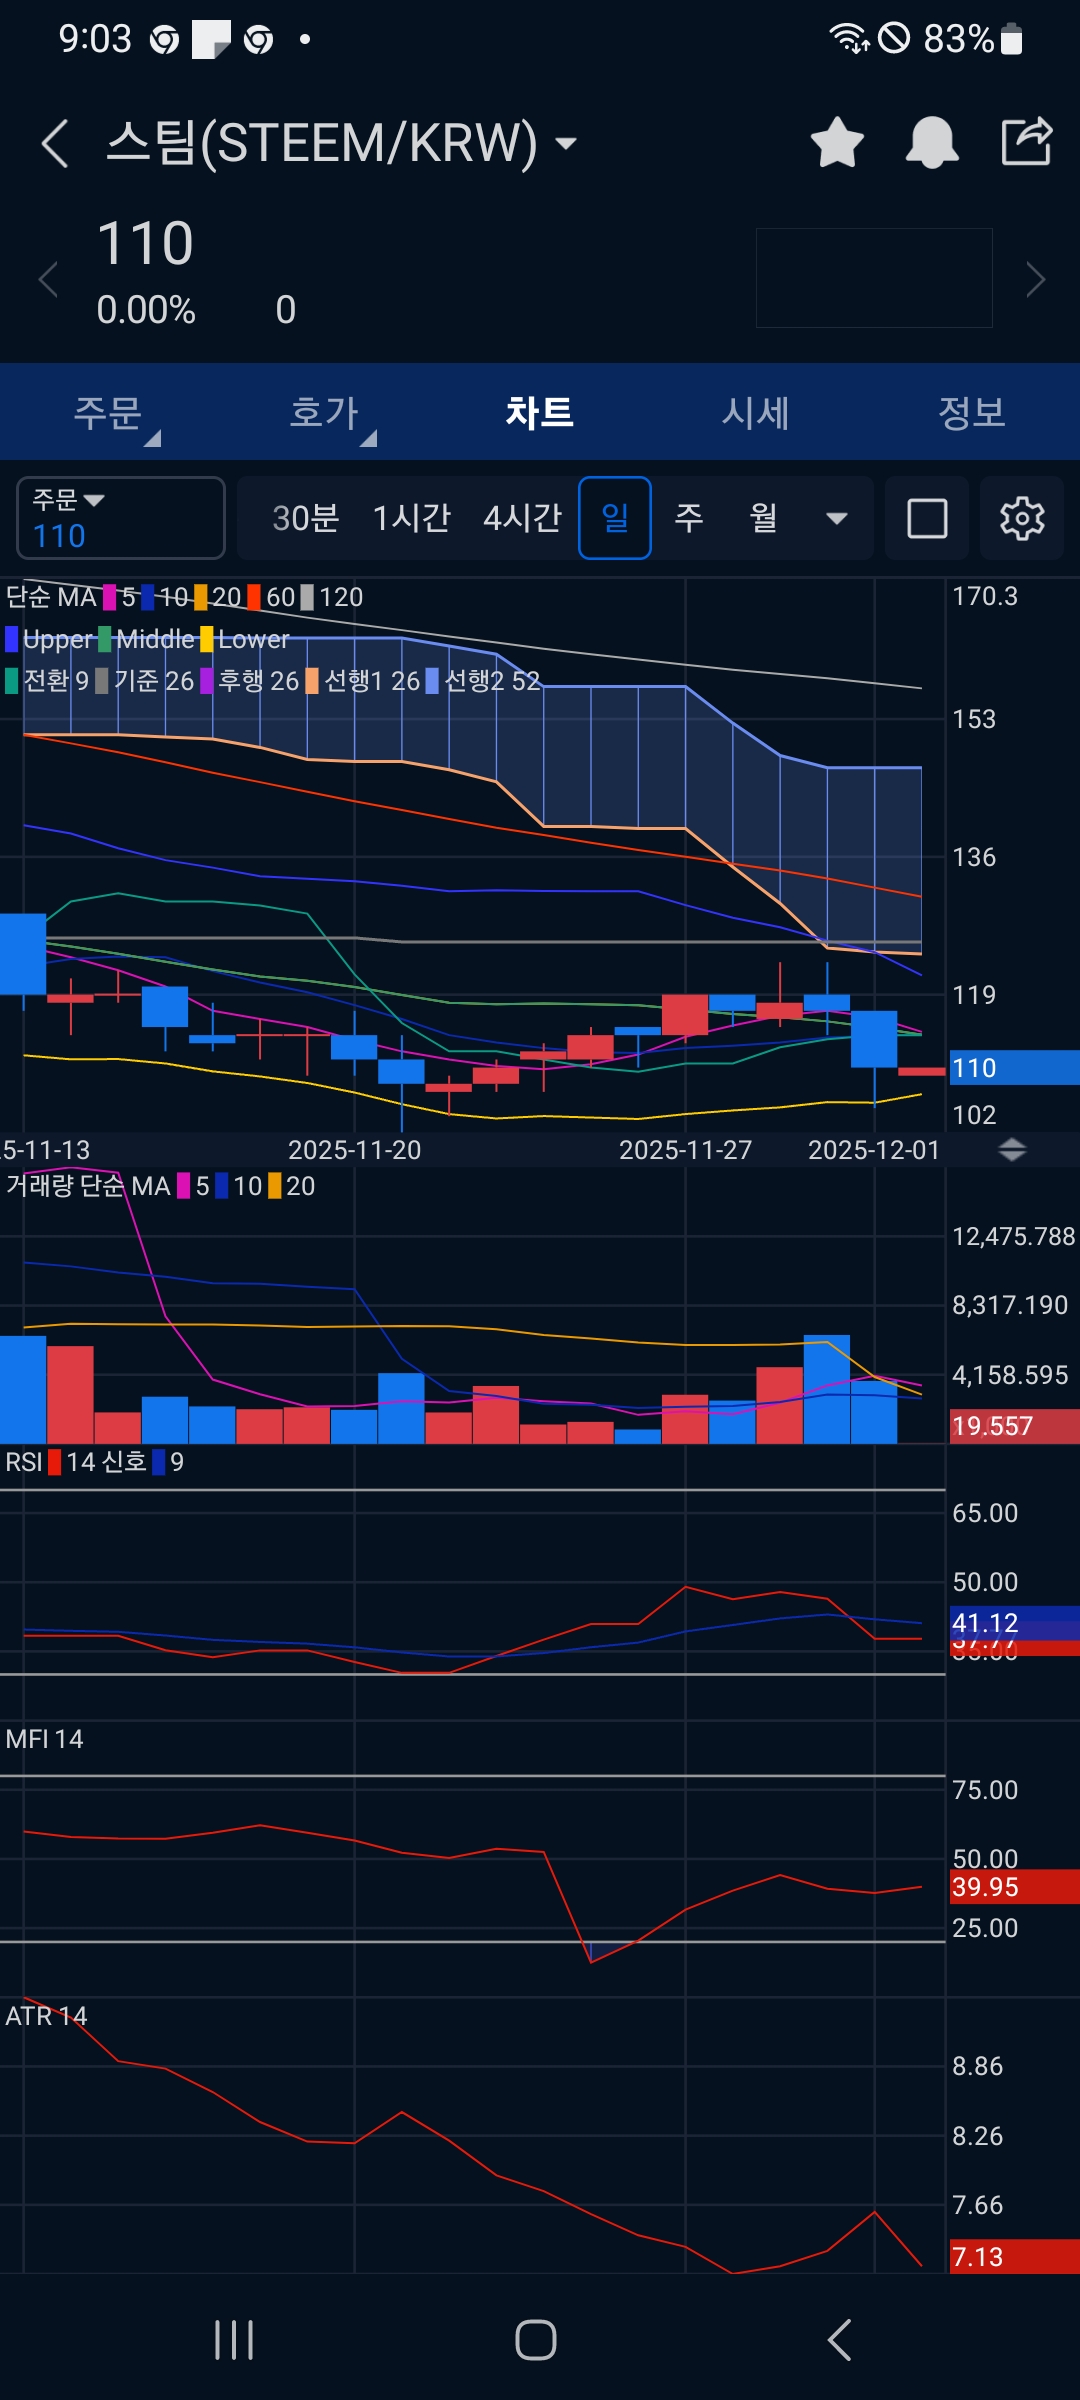Select the 1시간 chart interval
Screen dimensions: 1080x2400
tap(412, 518)
